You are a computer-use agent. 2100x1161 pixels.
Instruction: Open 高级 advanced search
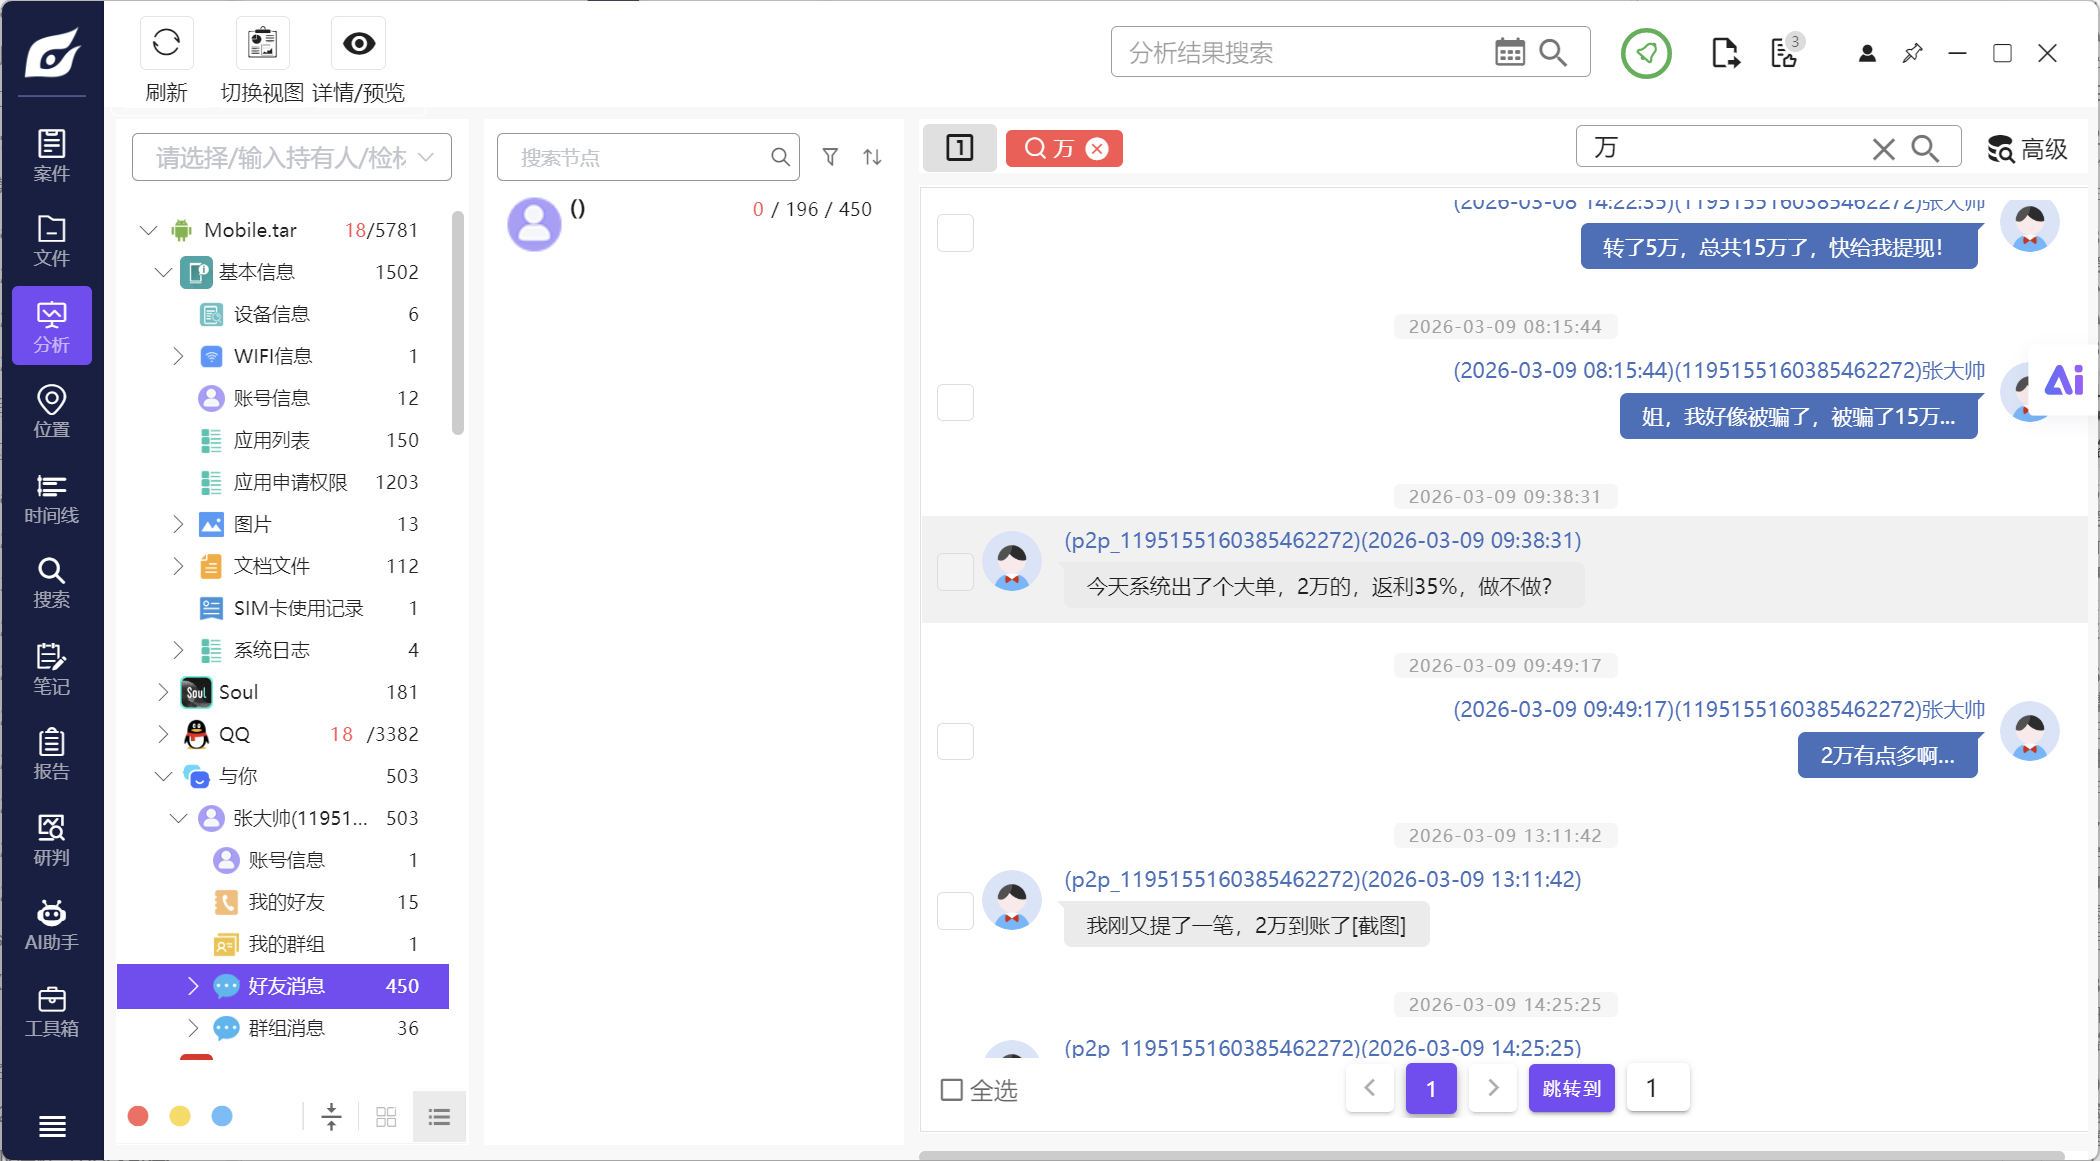pyautogui.click(x=2027, y=149)
